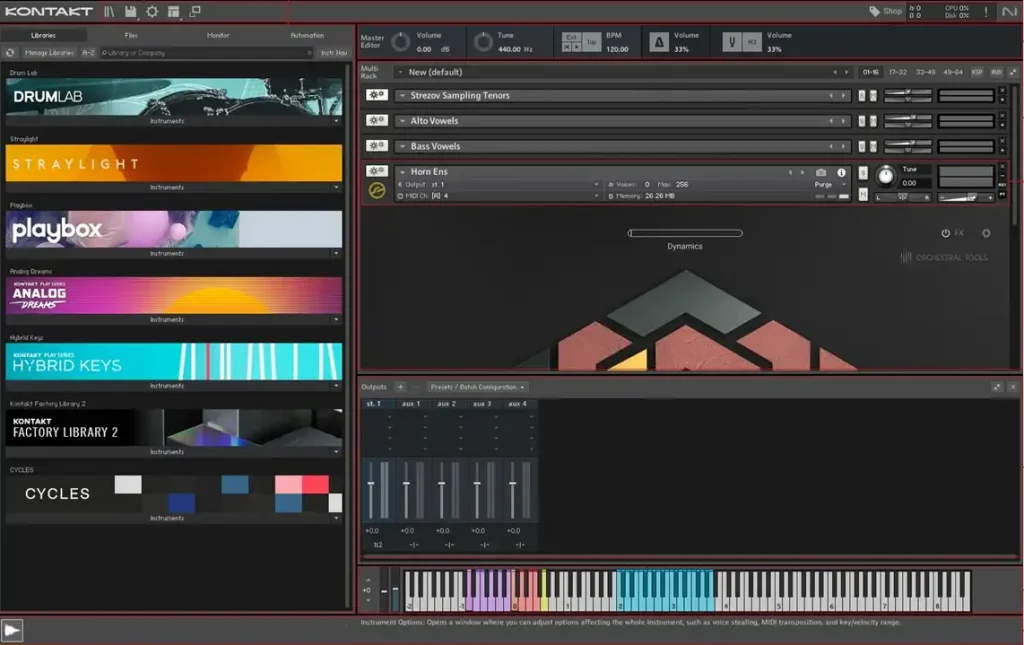Show info for Horn Ens instrument

click(841, 172)
